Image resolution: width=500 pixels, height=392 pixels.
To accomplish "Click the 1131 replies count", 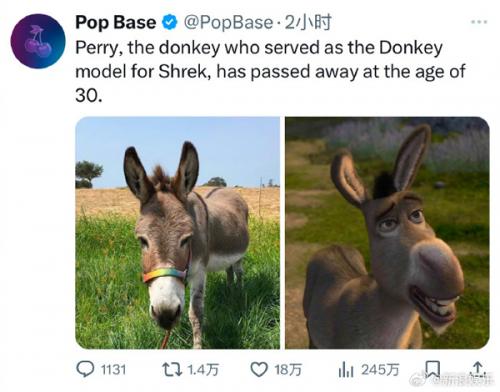I will [x=113, y=370].
